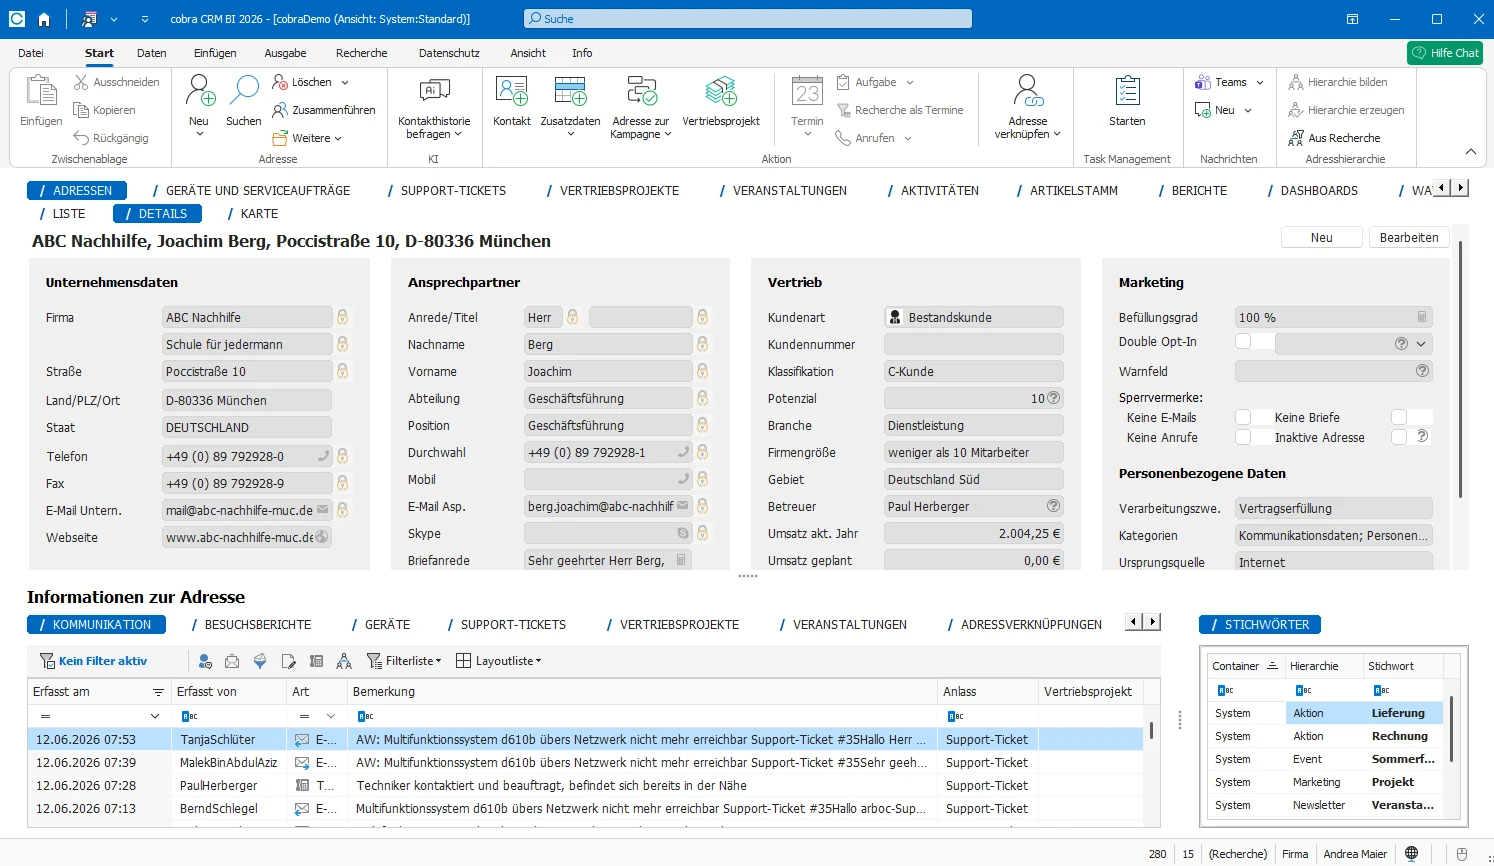Image resolution: width=1494 pixels, height=866 pixels.
Task: Click the Termin calendar icon
Action: (807, 92)
